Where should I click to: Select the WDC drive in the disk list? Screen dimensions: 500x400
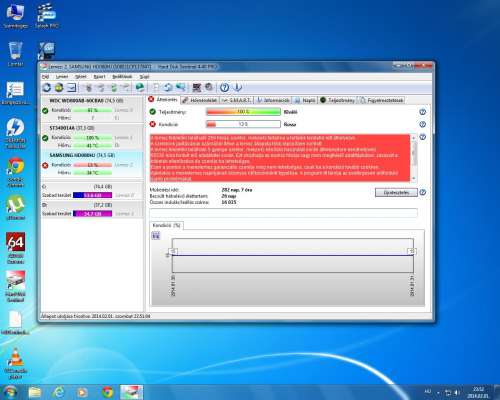coord(92,109)
